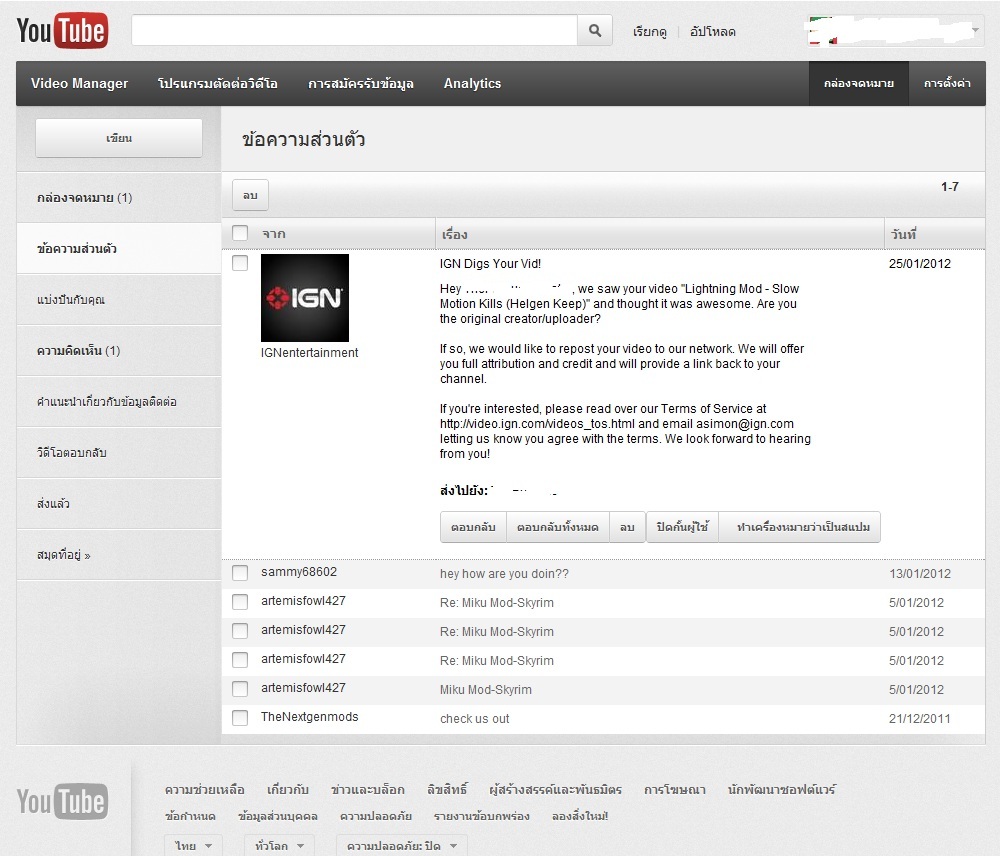Click the ตอบกลับ (Reply) button

coord(473,527)
